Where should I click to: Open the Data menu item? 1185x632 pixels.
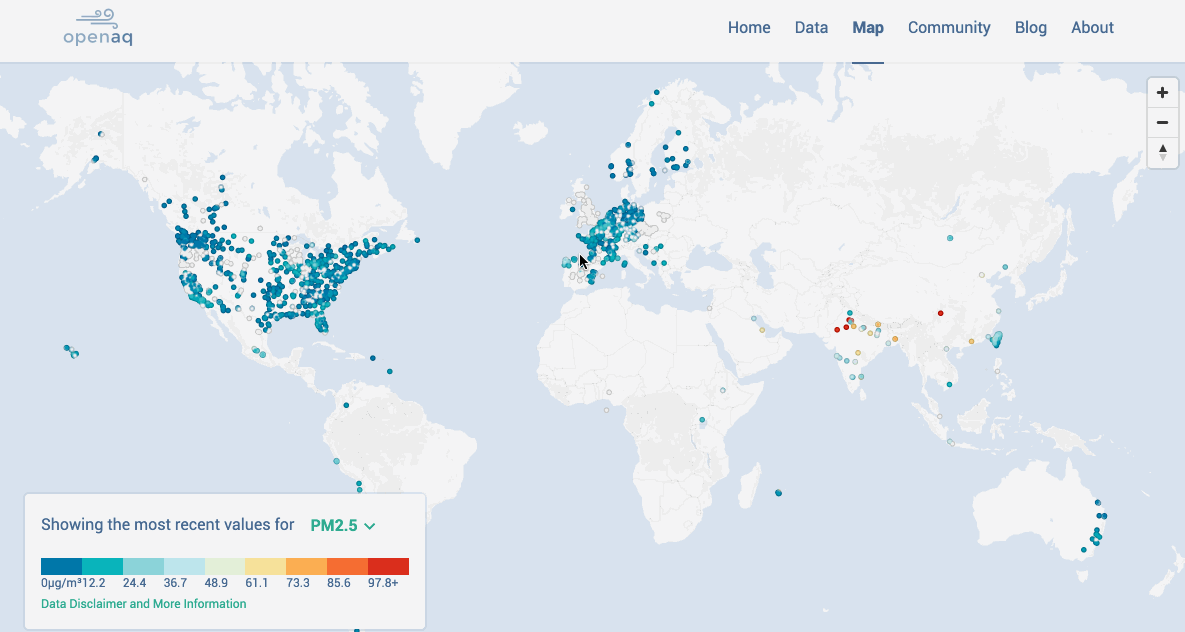click(x=811, y=28)
